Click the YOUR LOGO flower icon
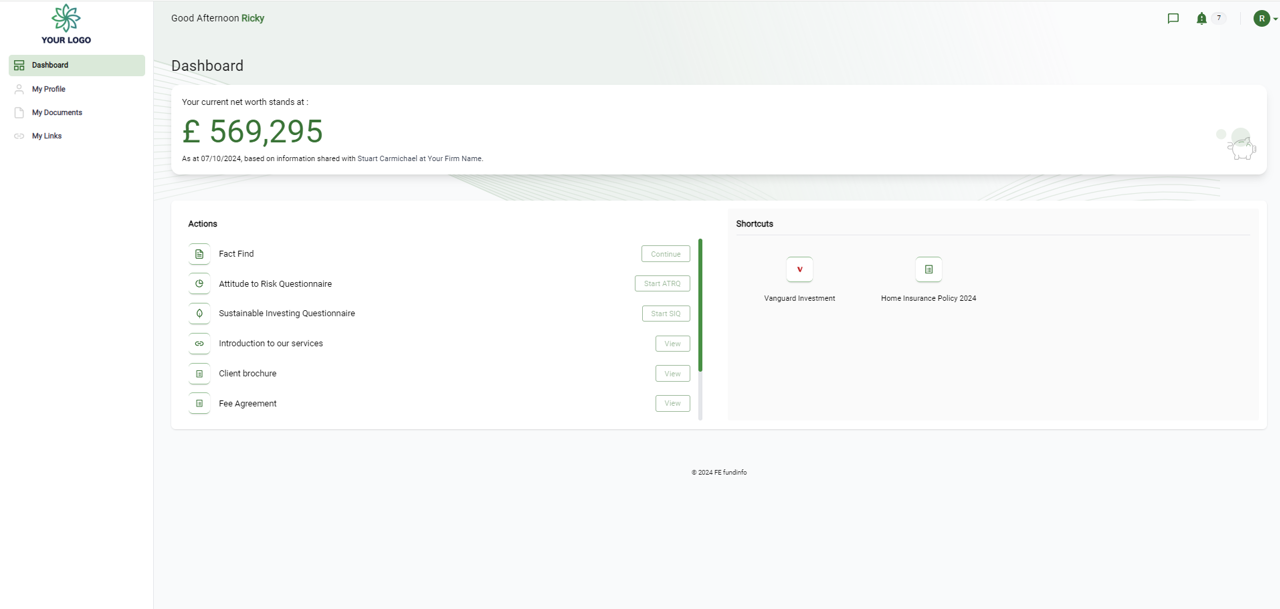 click(x=66, y=18)
